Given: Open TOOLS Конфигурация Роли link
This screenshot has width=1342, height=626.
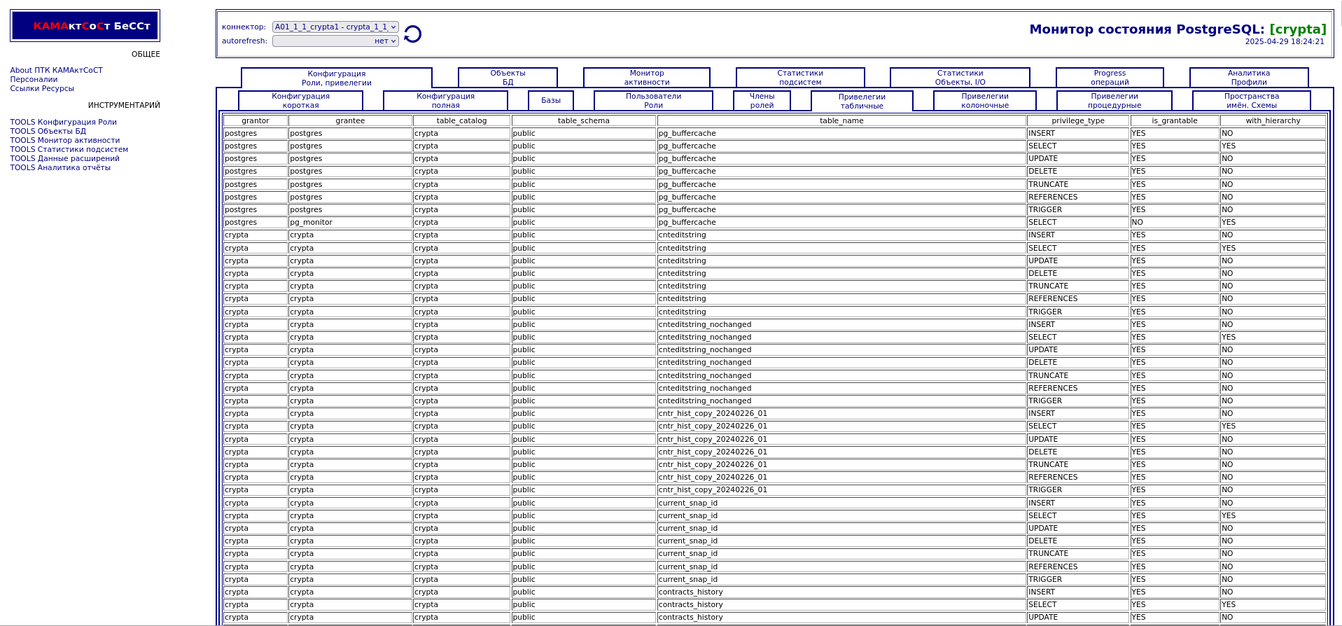Looking at the screenshot, I should point(63,122).
